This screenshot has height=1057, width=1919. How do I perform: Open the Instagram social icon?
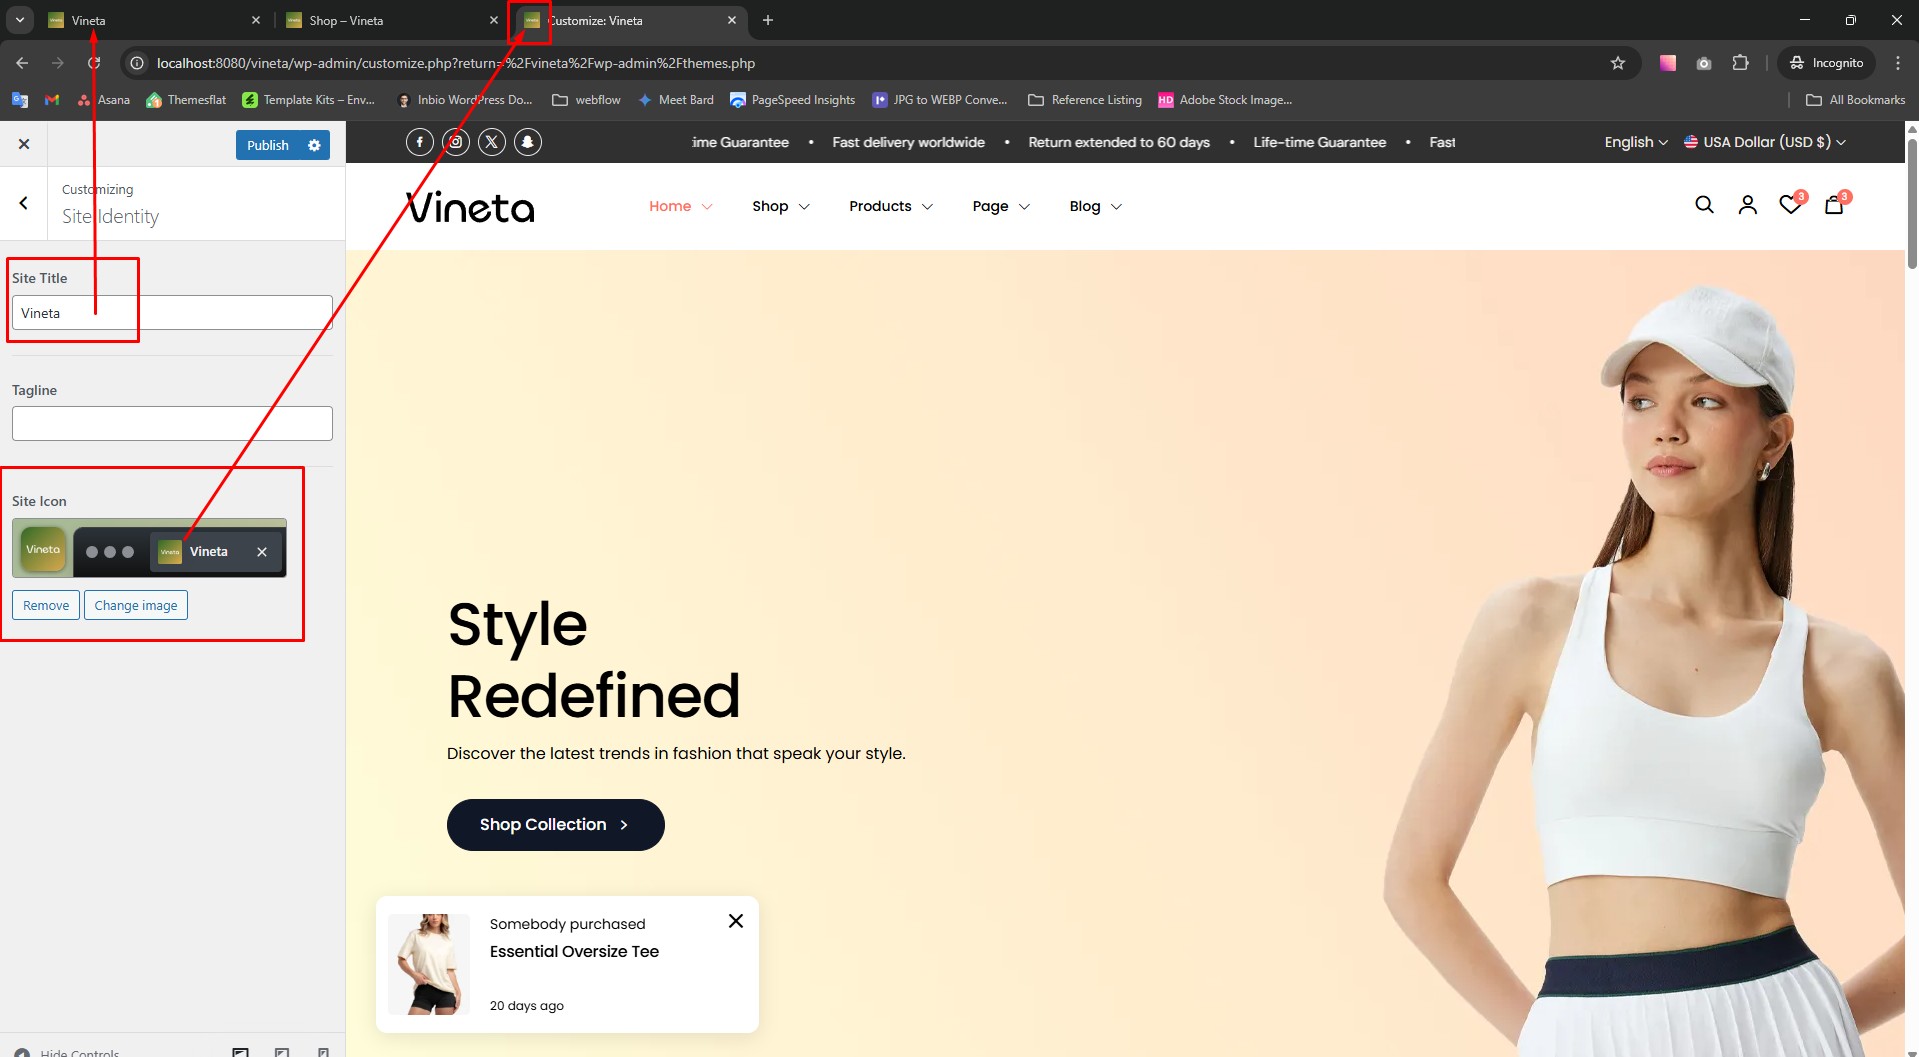coord(456,142)
